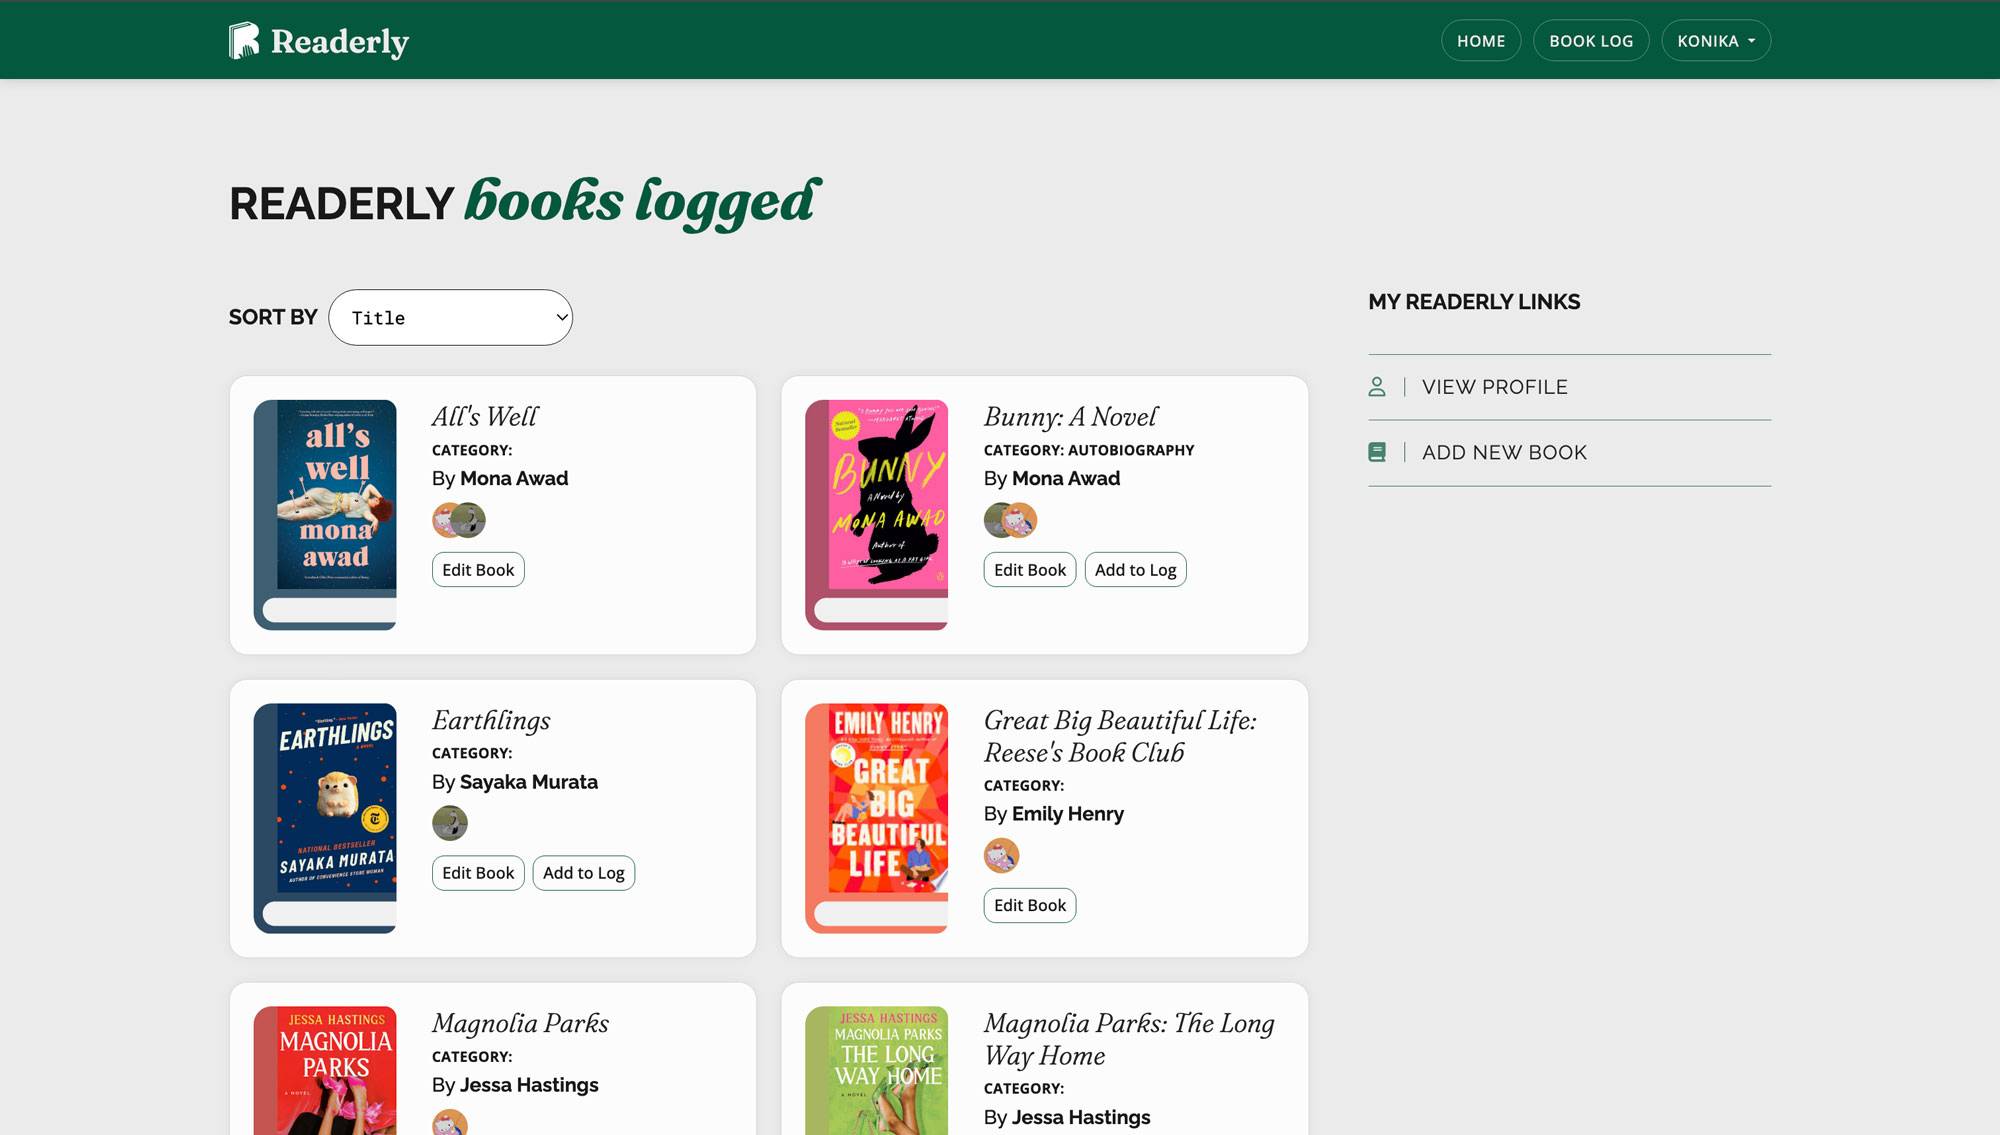Click the reader avatars on All's Well card
The image size is (2000, 1135).
[x=459, y=520]
